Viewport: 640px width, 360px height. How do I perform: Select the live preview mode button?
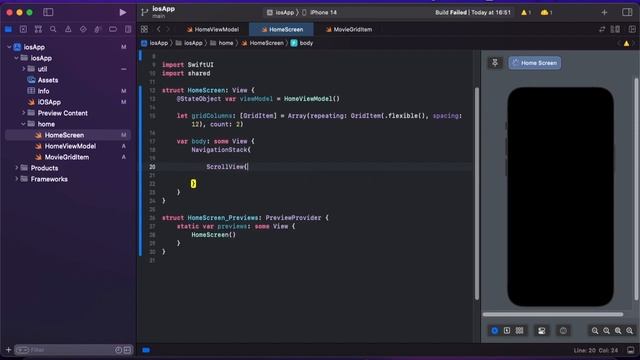[494, 331]
